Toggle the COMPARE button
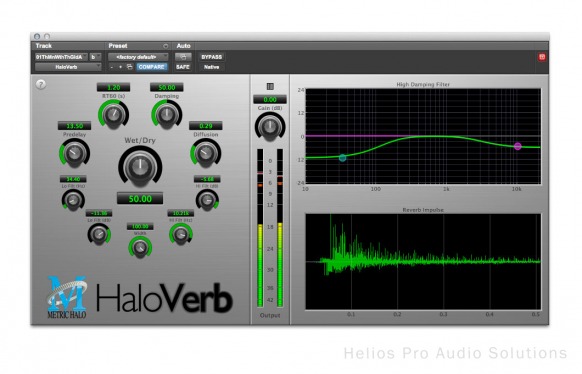Screen dimensions: 582x374 tap(151, 67)
